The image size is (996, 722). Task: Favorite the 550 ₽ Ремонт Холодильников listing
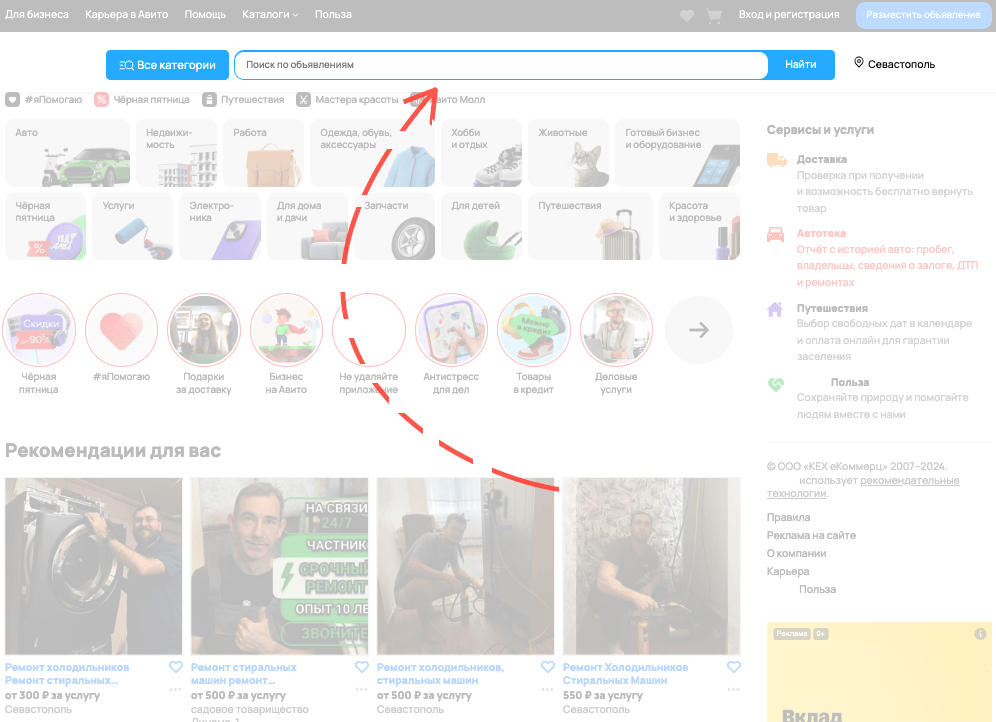(734, 667)
